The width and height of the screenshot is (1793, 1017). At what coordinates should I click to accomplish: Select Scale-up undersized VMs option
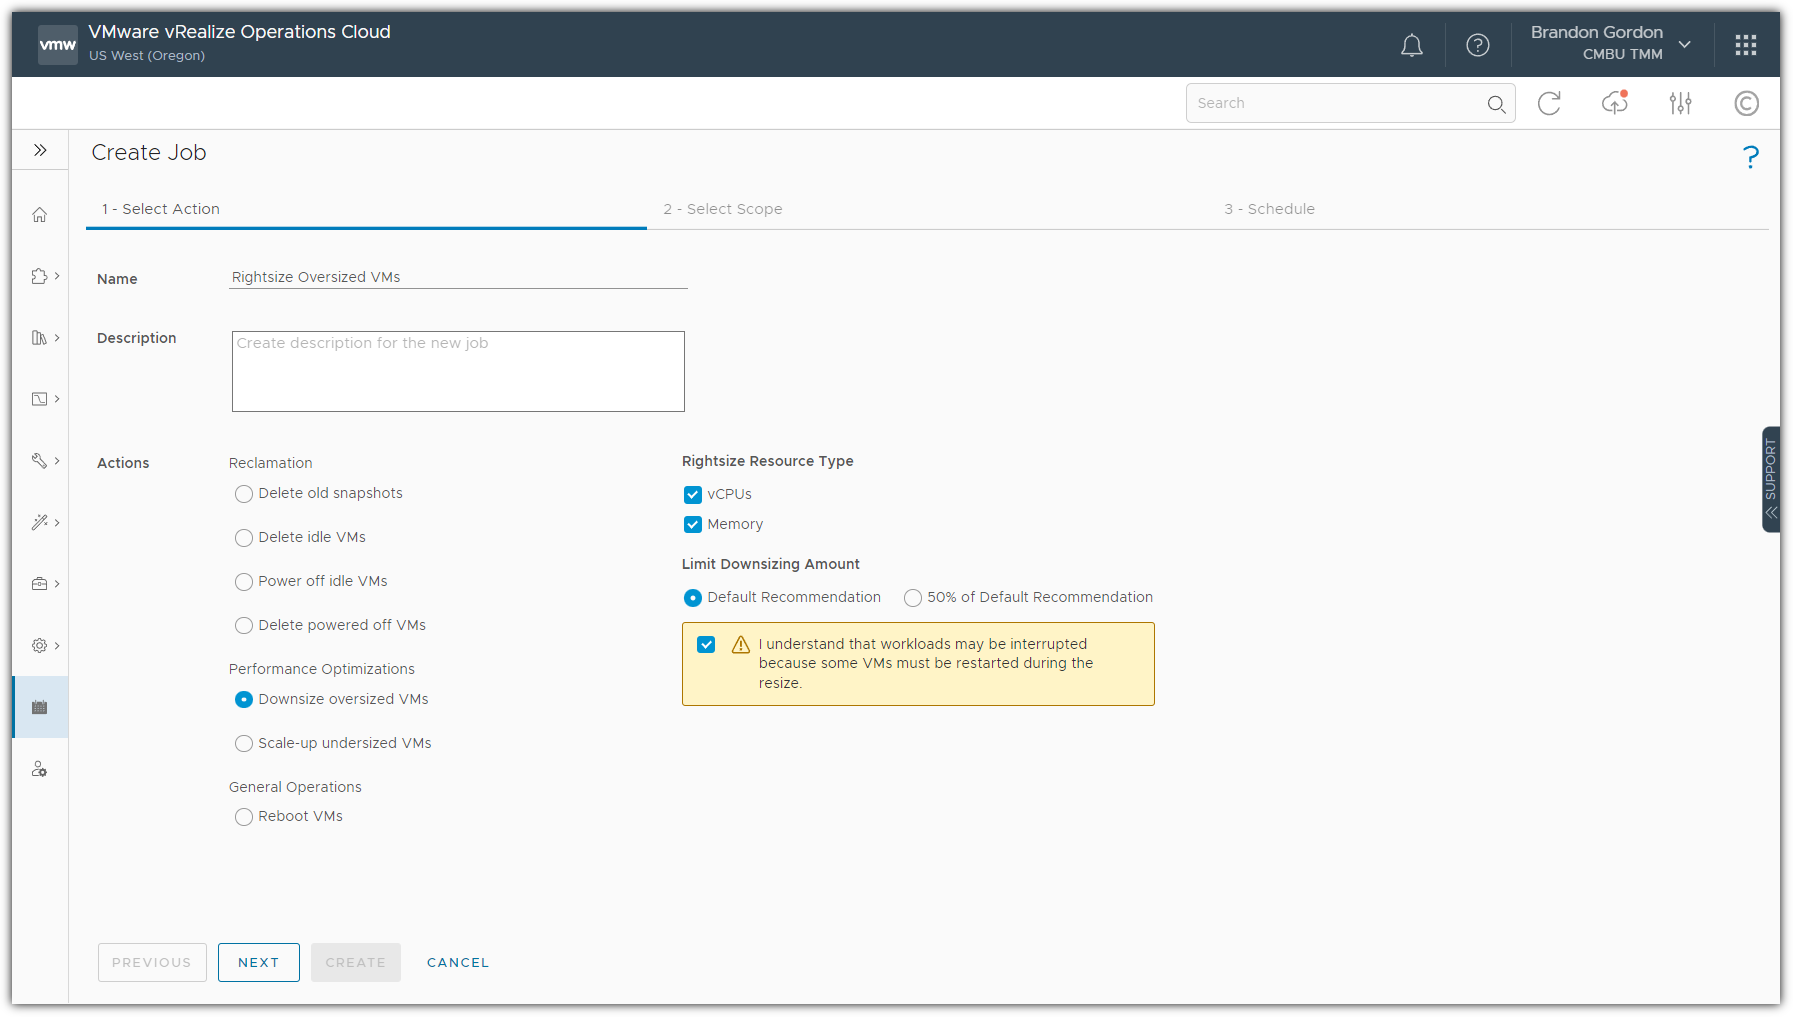click(244, 744)
